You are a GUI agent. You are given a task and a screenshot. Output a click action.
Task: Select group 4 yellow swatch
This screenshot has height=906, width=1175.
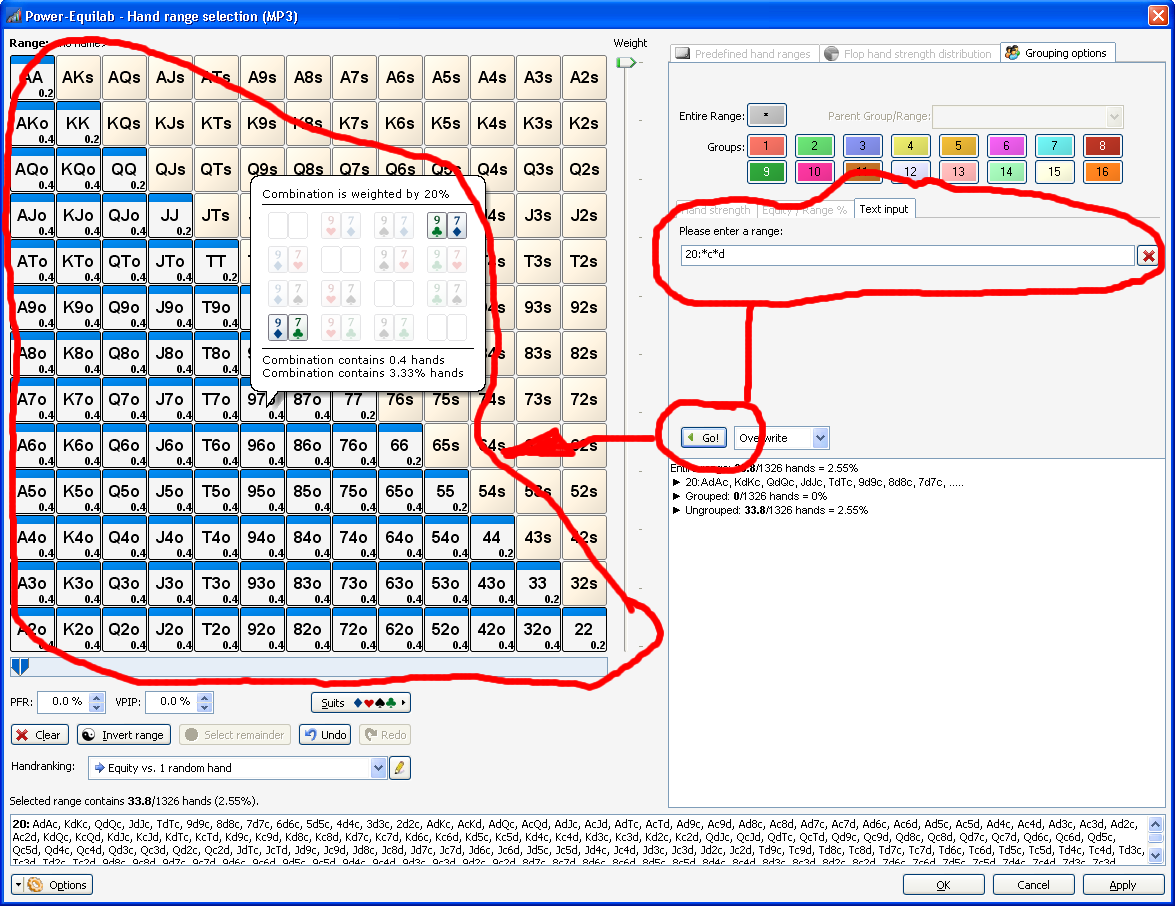(x=910, y=146)
